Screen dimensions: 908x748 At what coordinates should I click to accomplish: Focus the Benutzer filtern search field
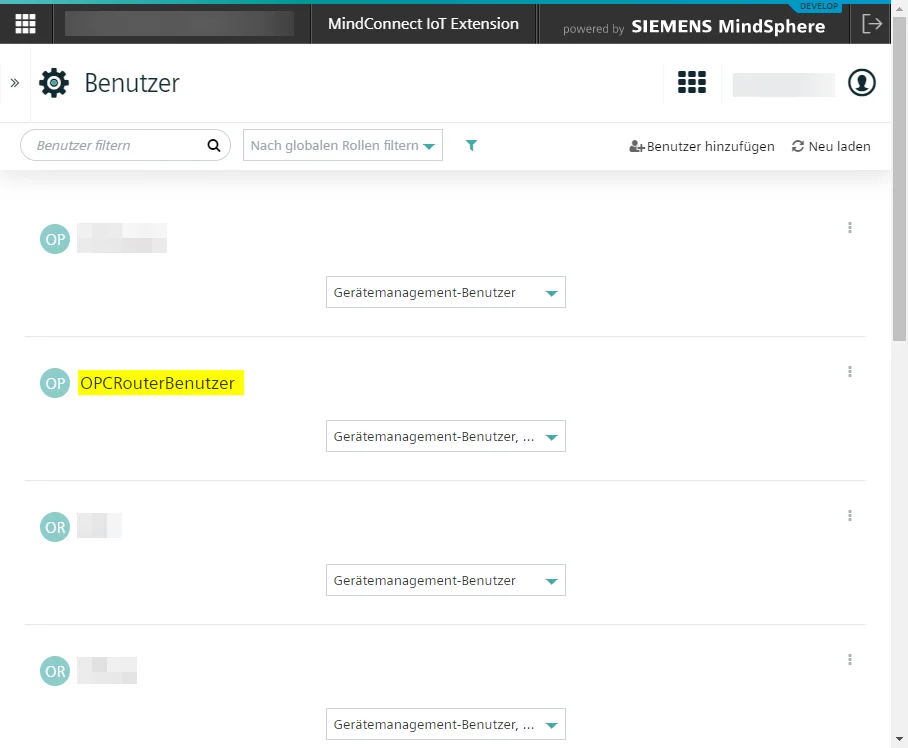(125, 145)
